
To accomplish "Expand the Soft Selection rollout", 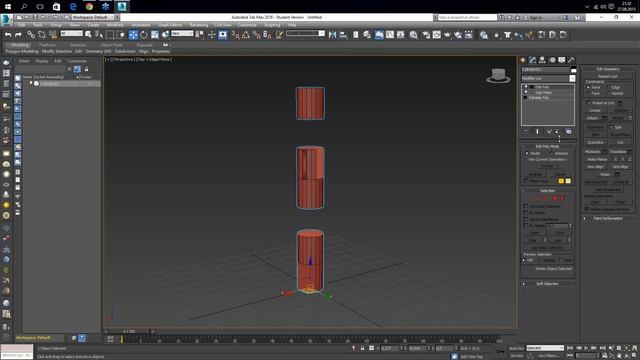I will [x=548, y=284].
